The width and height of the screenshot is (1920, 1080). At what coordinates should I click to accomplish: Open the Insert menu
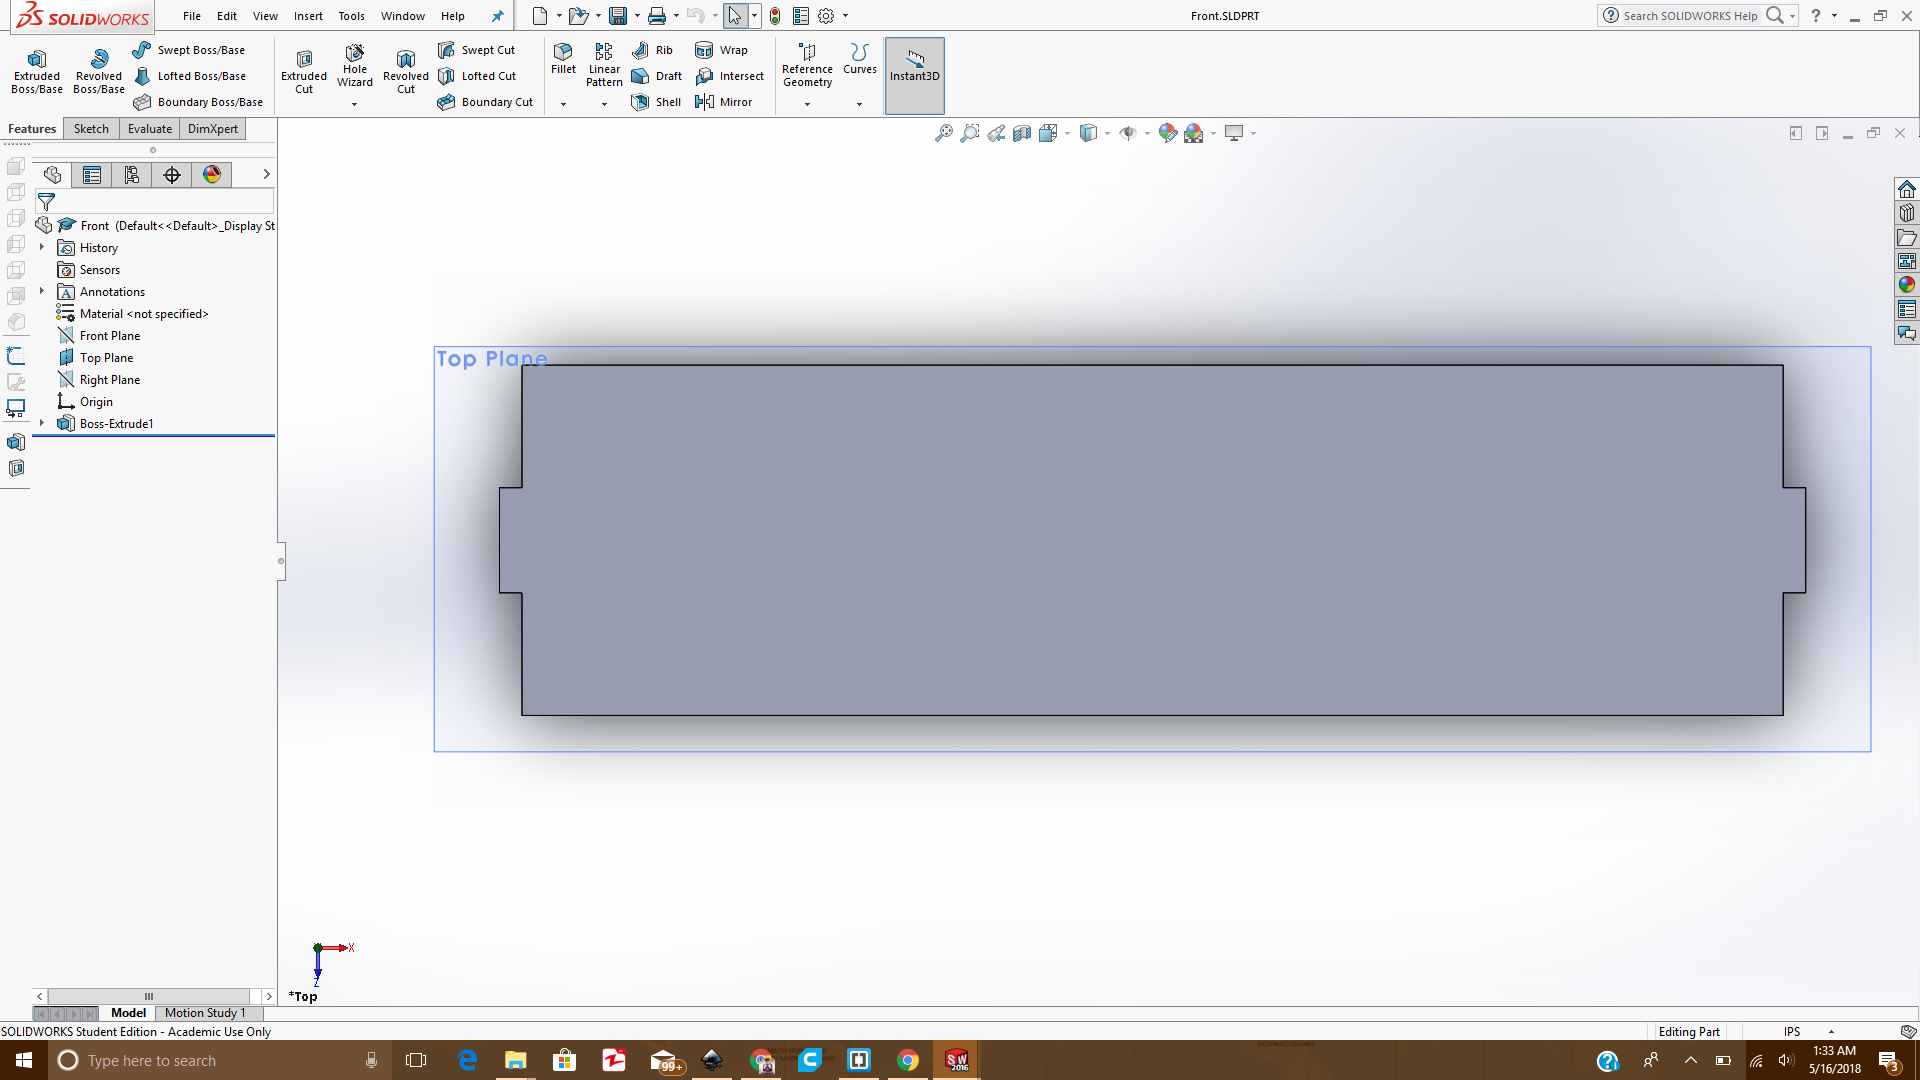click(x=308, y=16)
